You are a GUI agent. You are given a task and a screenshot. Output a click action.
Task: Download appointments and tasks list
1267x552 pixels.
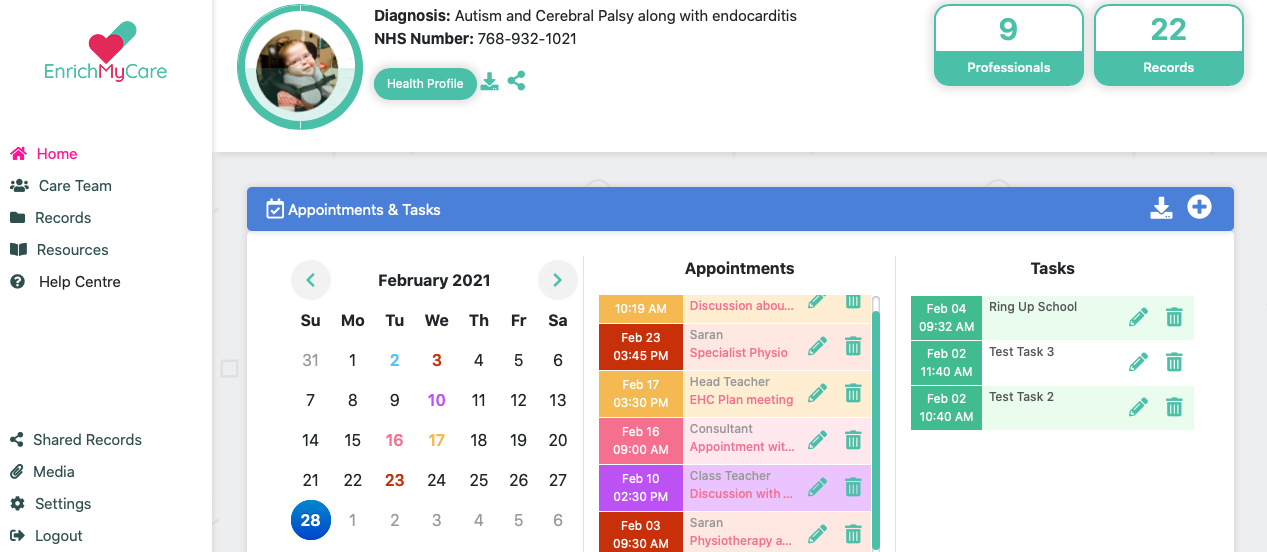[x=1161, y=208]
